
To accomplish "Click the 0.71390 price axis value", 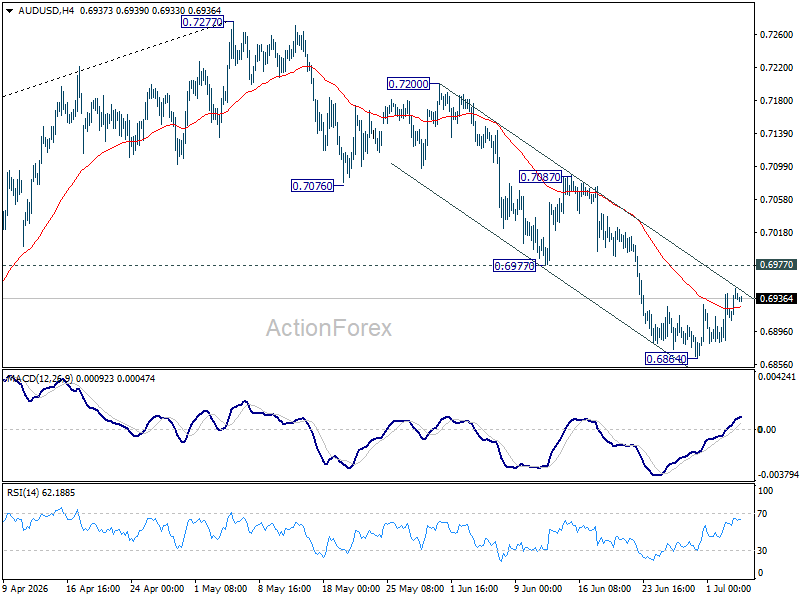I will 777,134.
